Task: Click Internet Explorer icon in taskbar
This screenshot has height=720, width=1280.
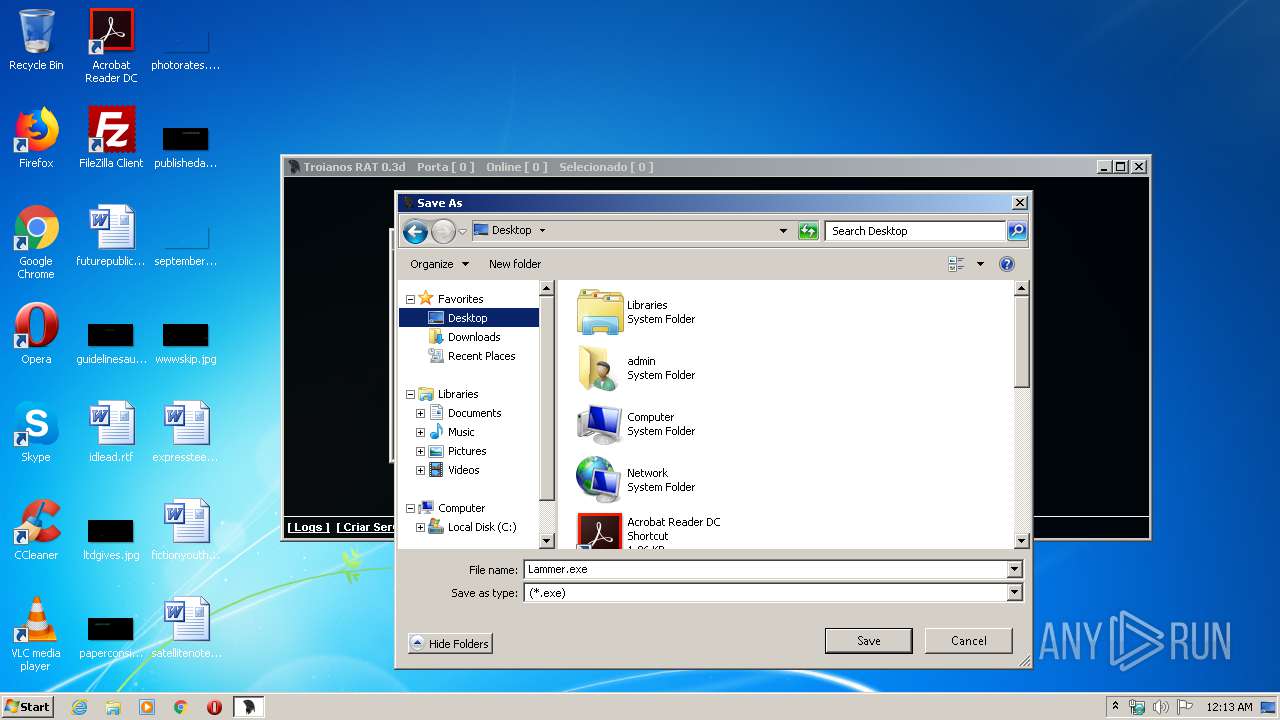Action: click(79, 707)
